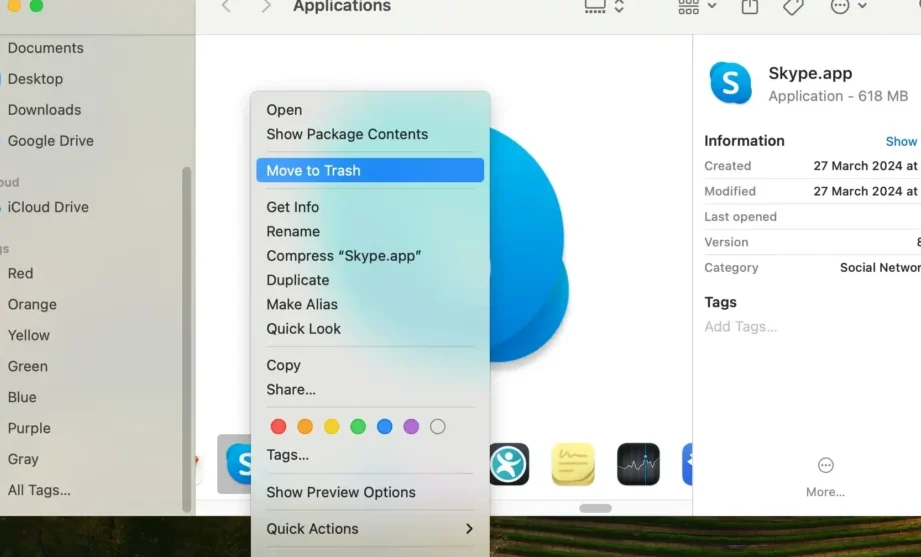Click the Created date row
Viewport: 921px width, 557px height.
pos(812,166)
